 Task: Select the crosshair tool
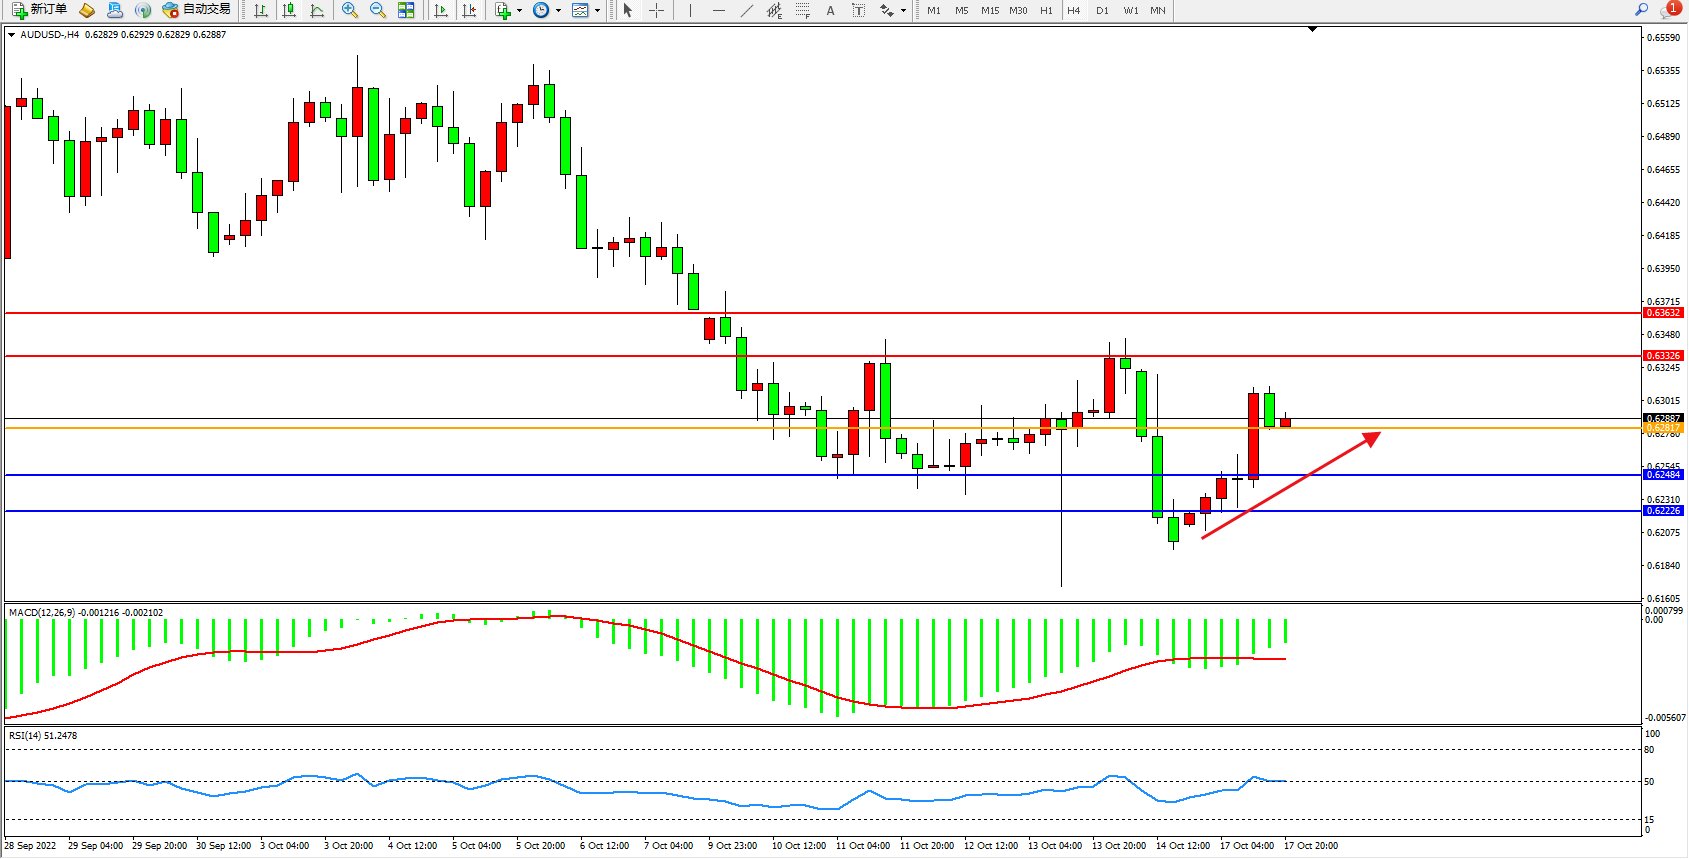coord(656,10)
